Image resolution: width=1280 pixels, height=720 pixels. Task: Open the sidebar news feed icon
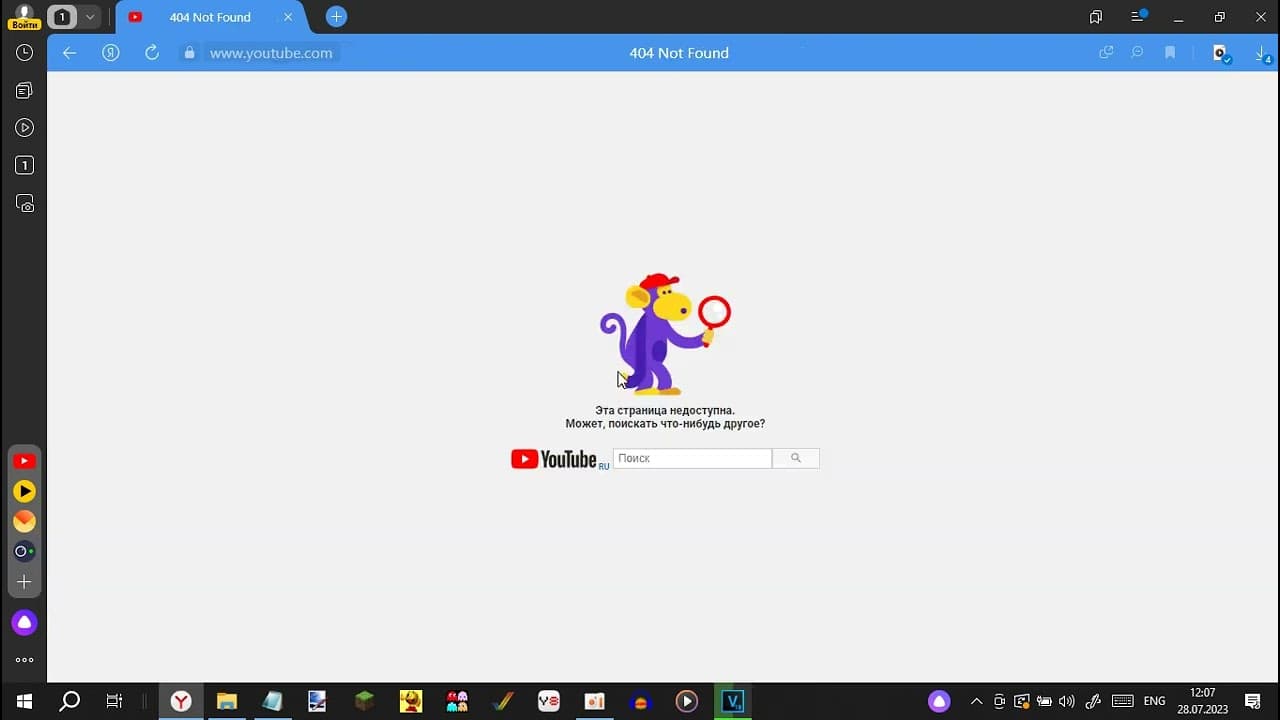pos(24,90)
